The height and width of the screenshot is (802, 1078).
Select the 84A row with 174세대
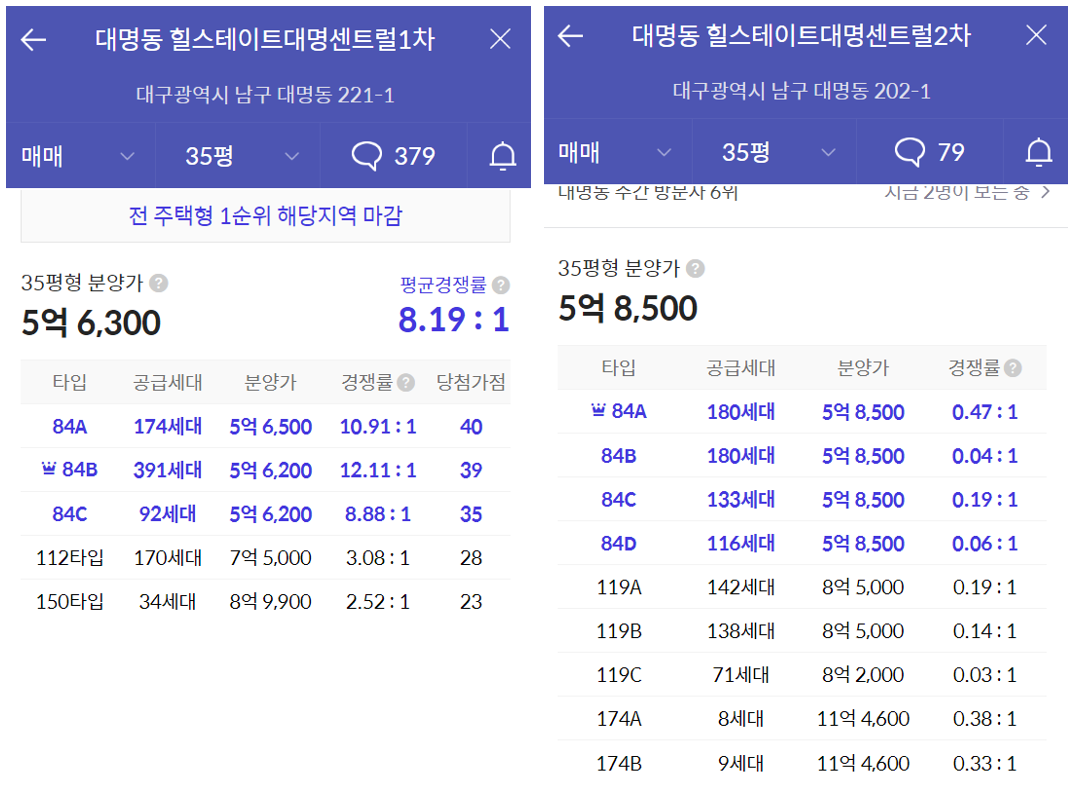(x=265, y=426)
